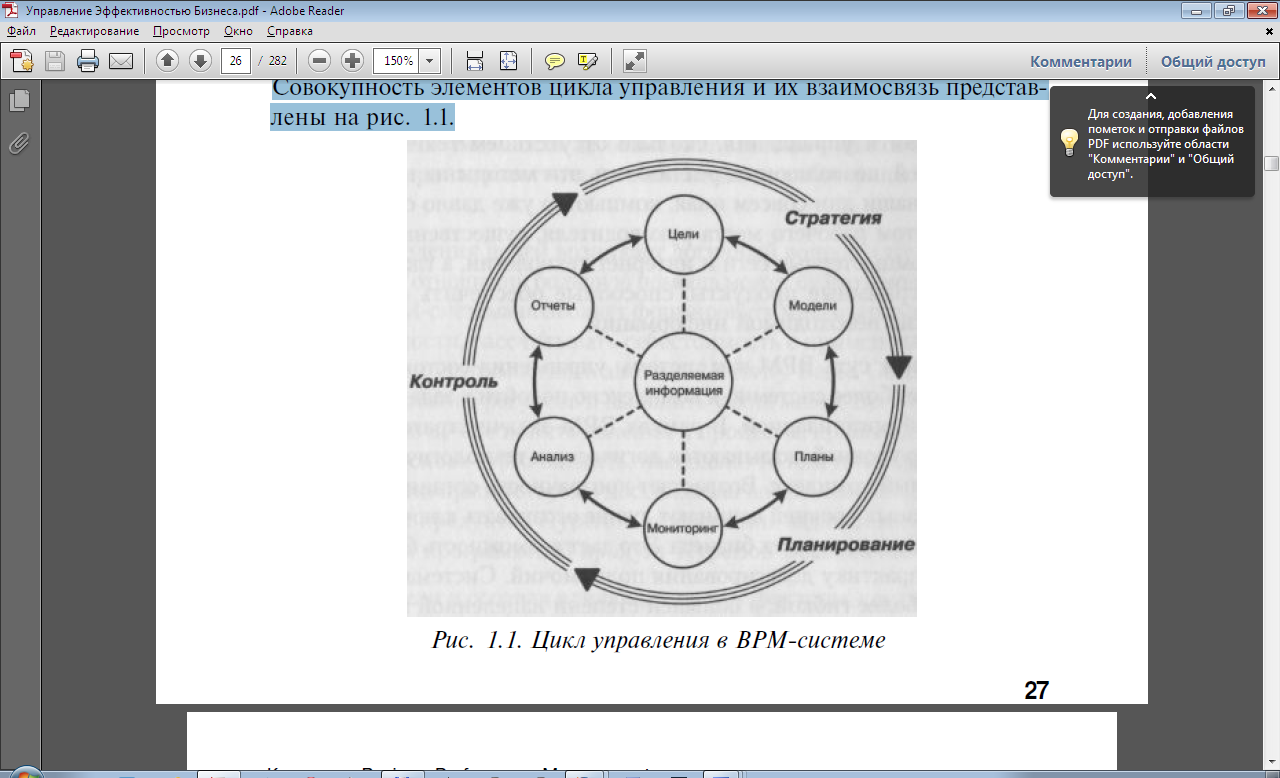Open the Справка menu
Image resolution: width=1280 pixels, height=778 pixels.
point(290,31)
